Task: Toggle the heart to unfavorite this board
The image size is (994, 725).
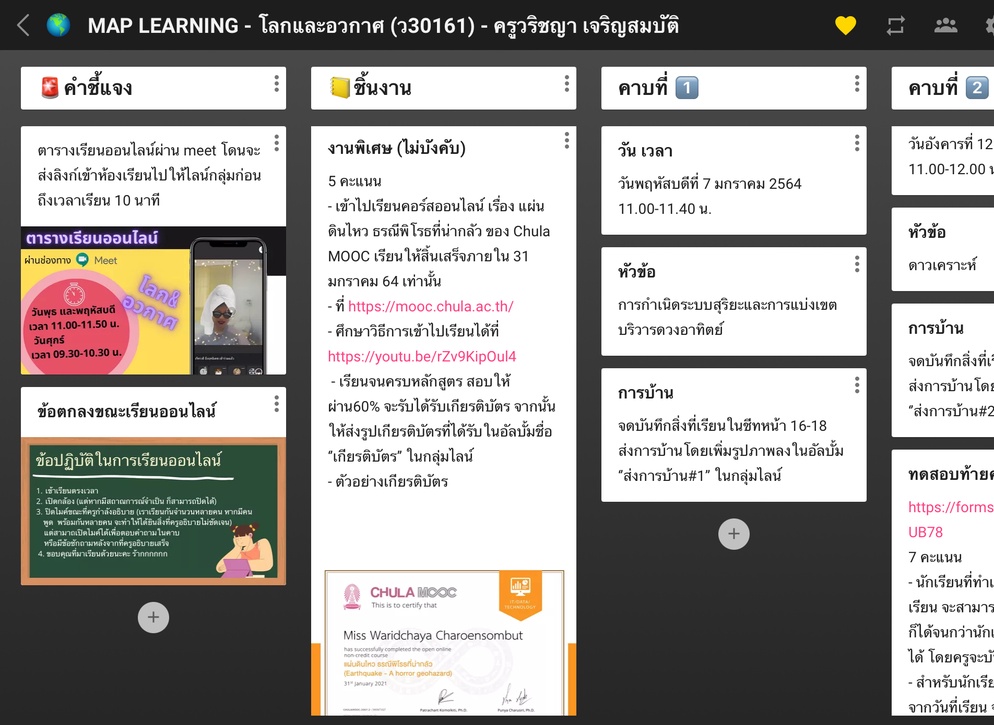Action: (845, 24)
